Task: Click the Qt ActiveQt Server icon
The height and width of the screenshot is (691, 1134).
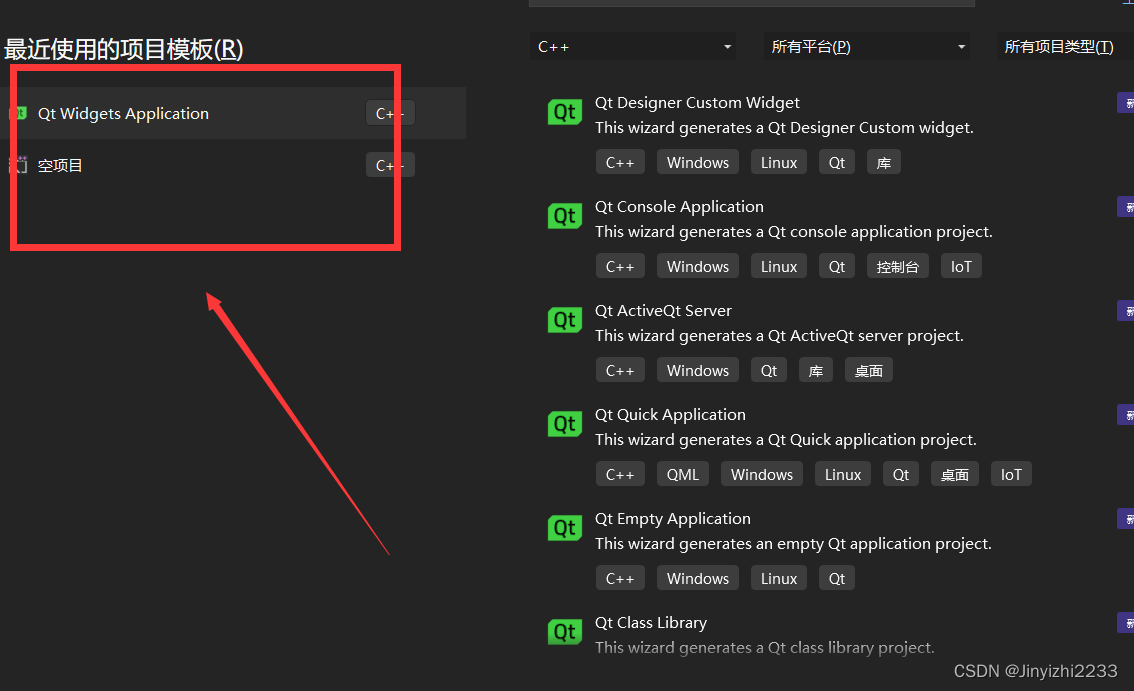Action: click(x=565, y=320)
